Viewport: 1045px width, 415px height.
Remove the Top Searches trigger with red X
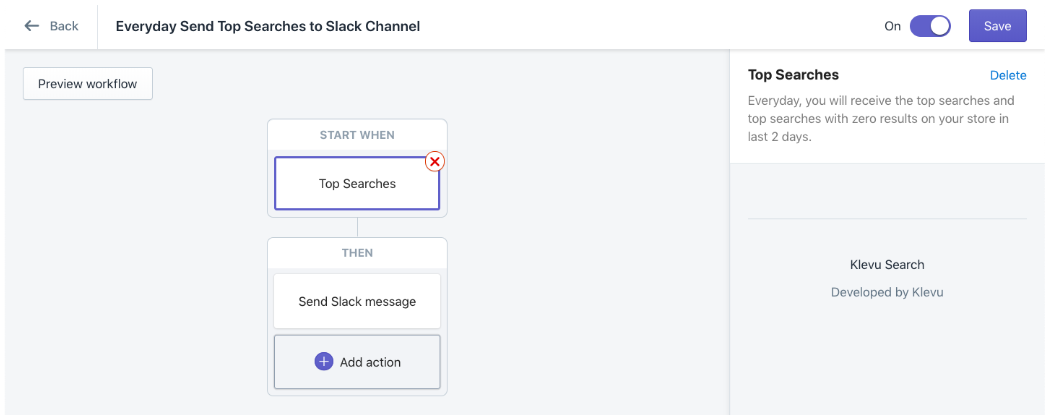(435, 161)
